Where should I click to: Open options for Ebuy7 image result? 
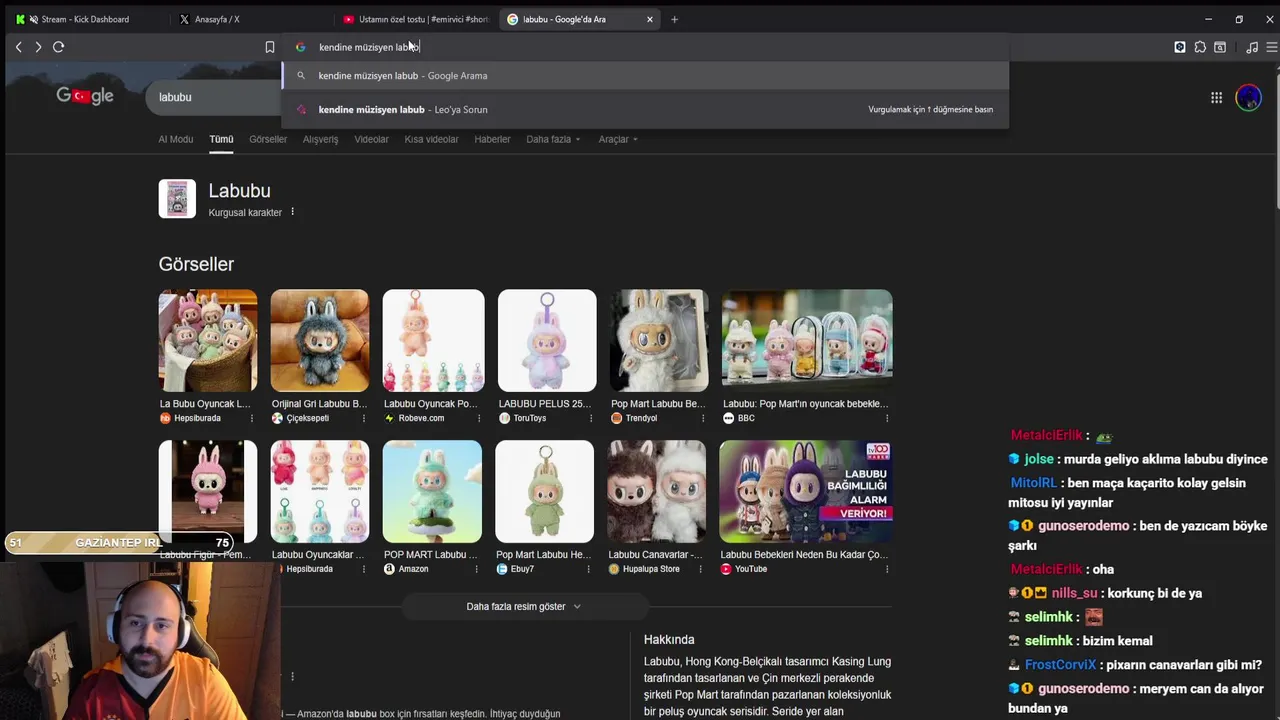pyautogui.click(x=591, y=569)
